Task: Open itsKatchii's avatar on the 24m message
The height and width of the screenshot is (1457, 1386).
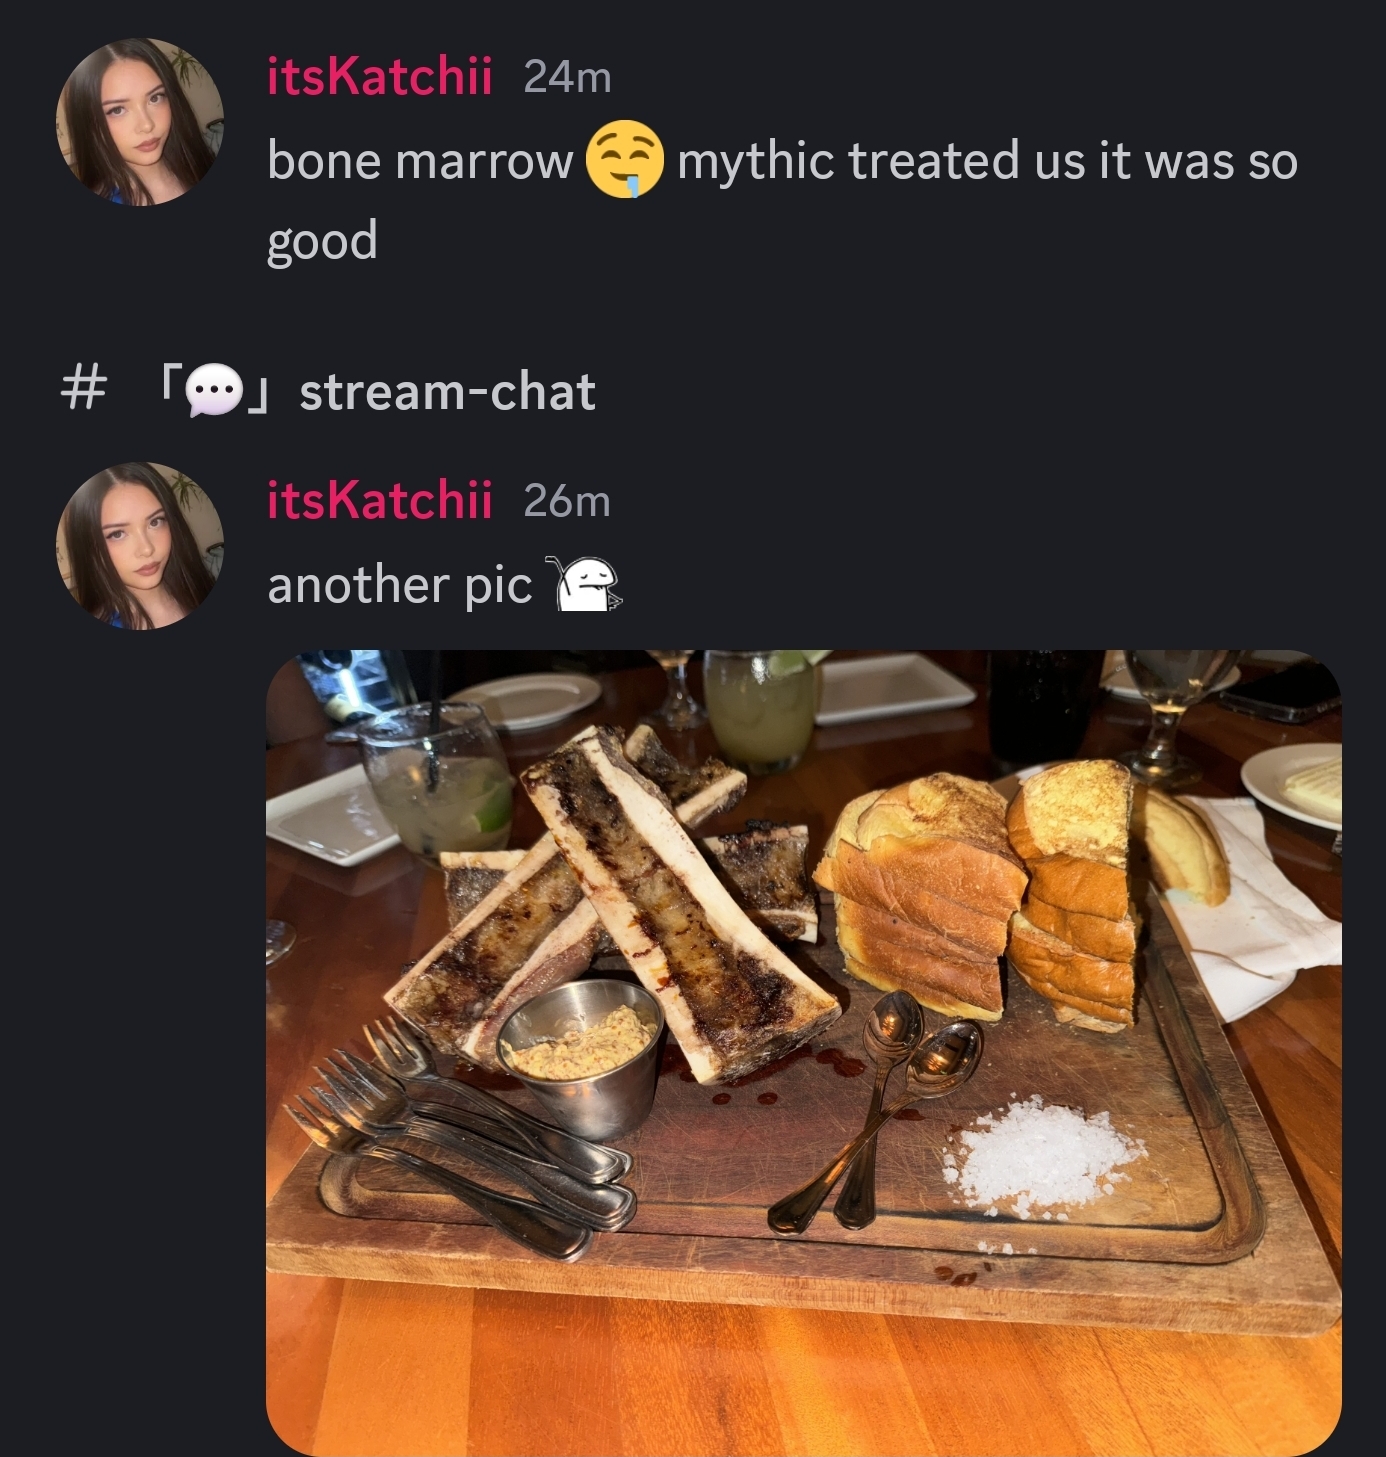Action: click(140, 122)
